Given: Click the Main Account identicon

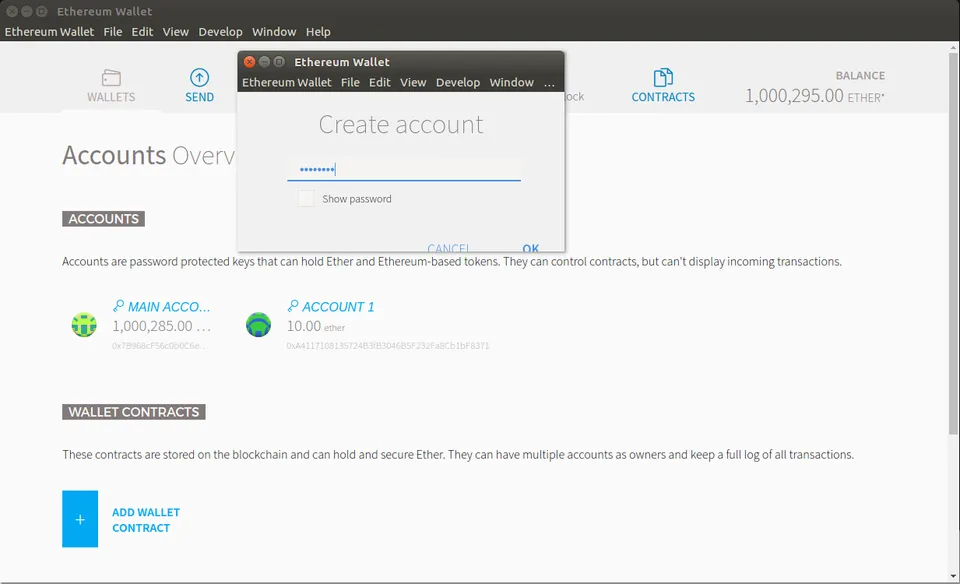Looking at the screenshot, I should coord(84,325).
